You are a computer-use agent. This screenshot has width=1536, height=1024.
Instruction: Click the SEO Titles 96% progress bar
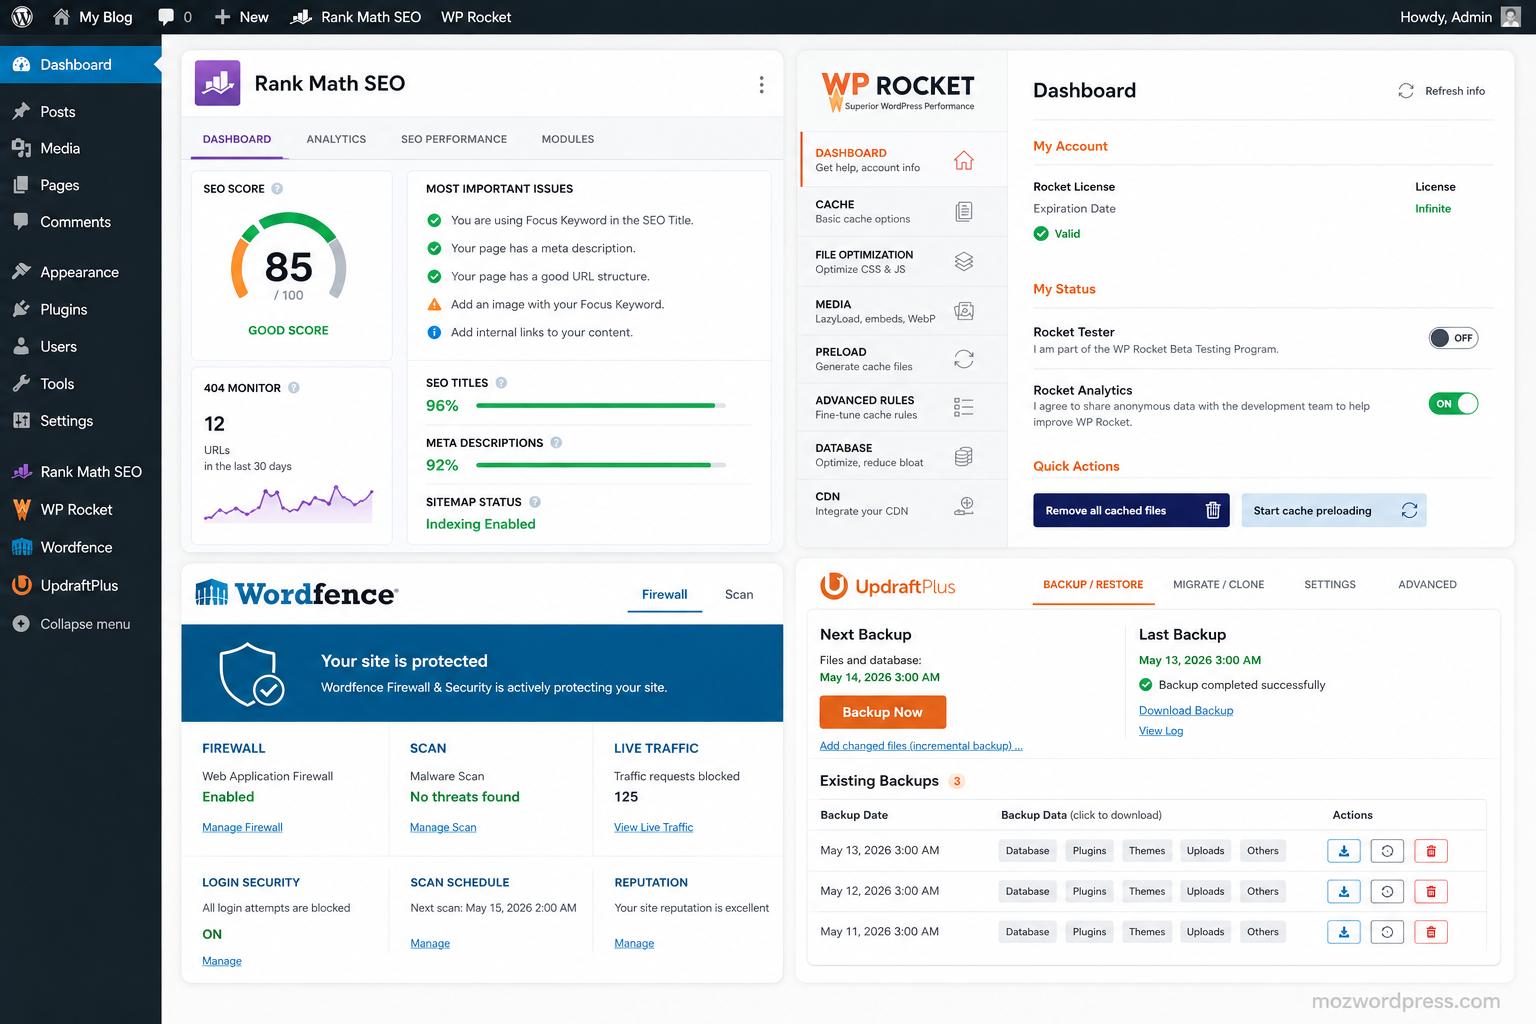(601, 406)
